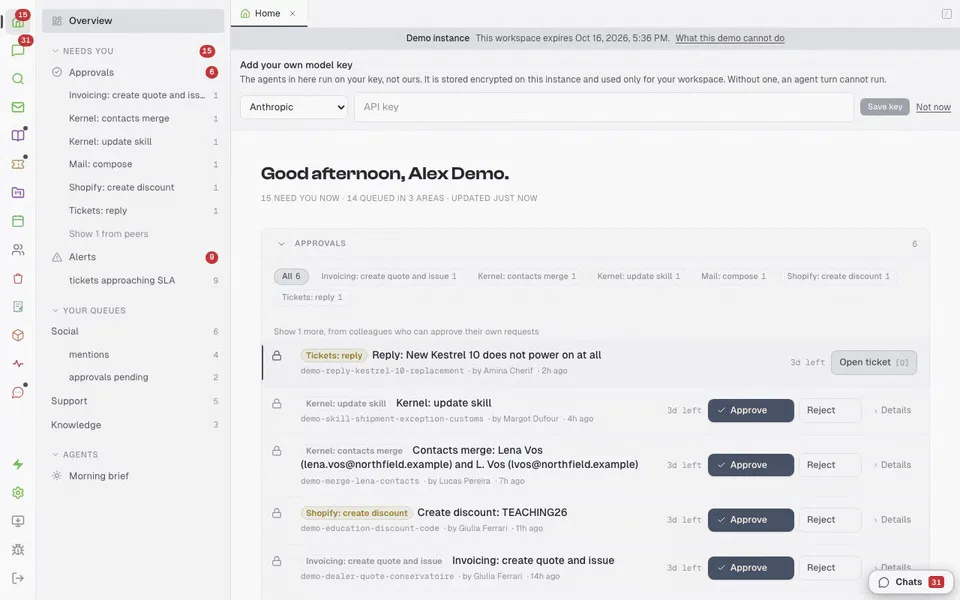Approve the Create discount: TEACHING26 request

coord(751,520)
